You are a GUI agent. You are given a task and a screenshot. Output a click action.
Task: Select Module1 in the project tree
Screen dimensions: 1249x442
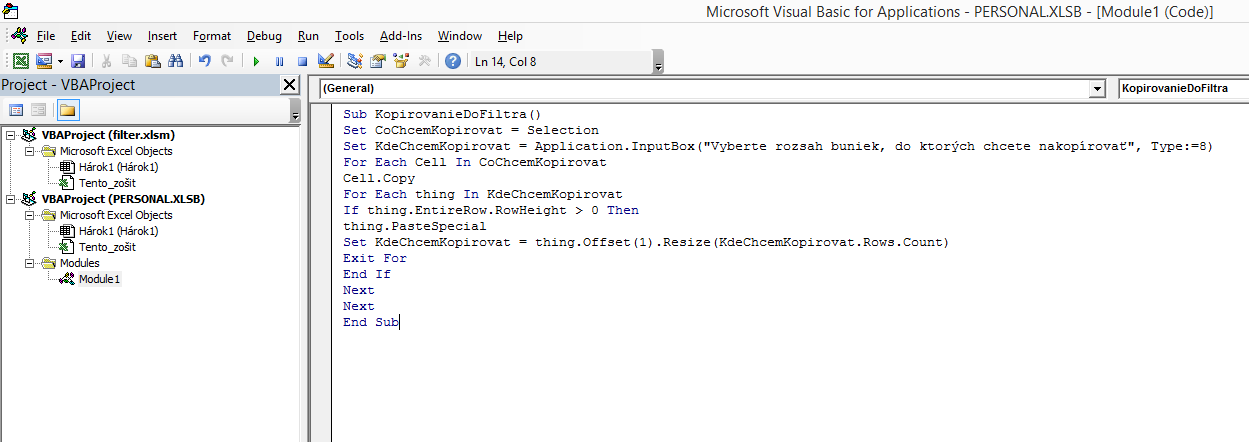coord(99,279)
